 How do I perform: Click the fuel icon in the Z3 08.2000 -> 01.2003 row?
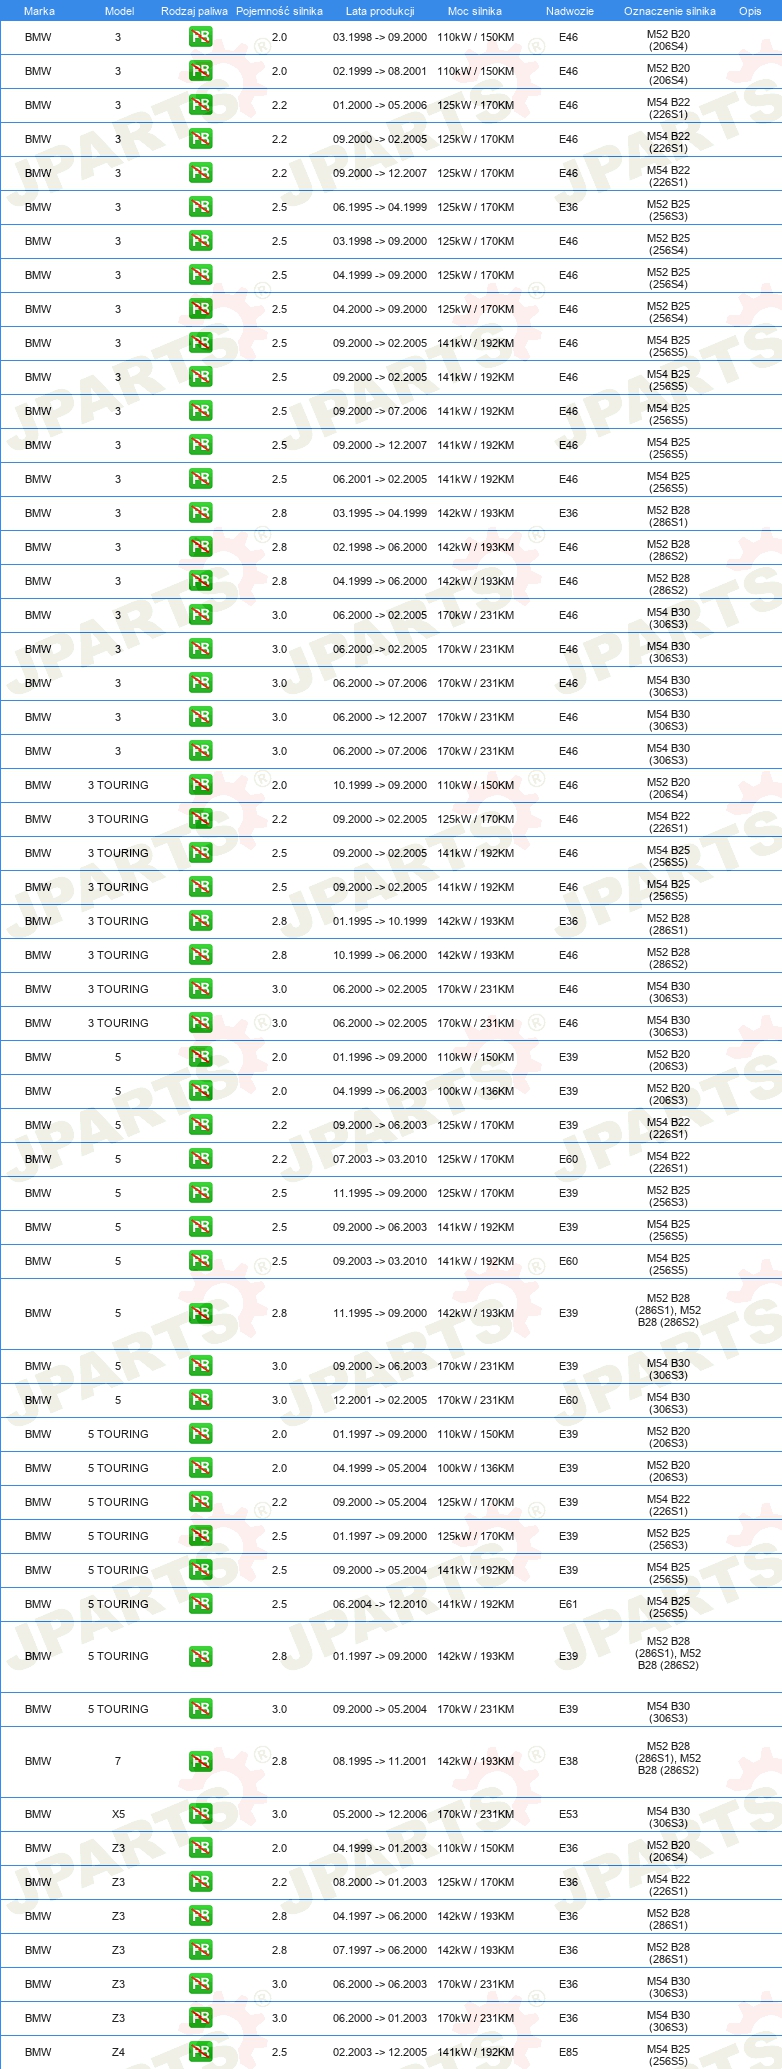click(x=201, y=1882)
